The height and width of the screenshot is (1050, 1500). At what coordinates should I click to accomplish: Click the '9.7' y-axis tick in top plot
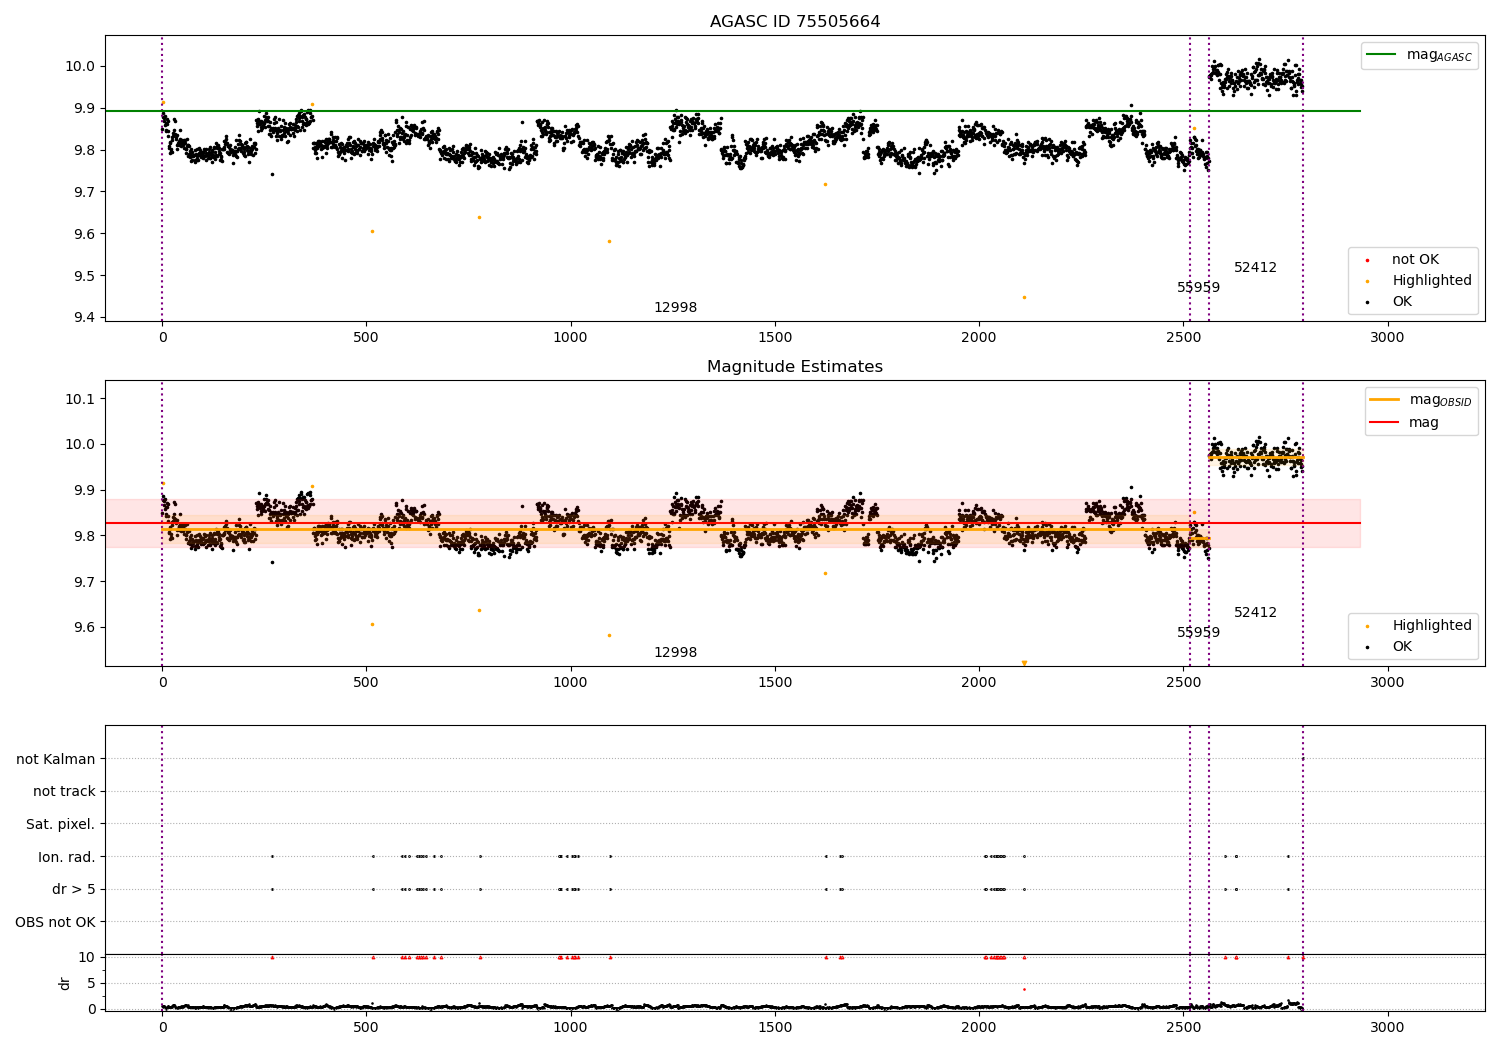point(84,192)
